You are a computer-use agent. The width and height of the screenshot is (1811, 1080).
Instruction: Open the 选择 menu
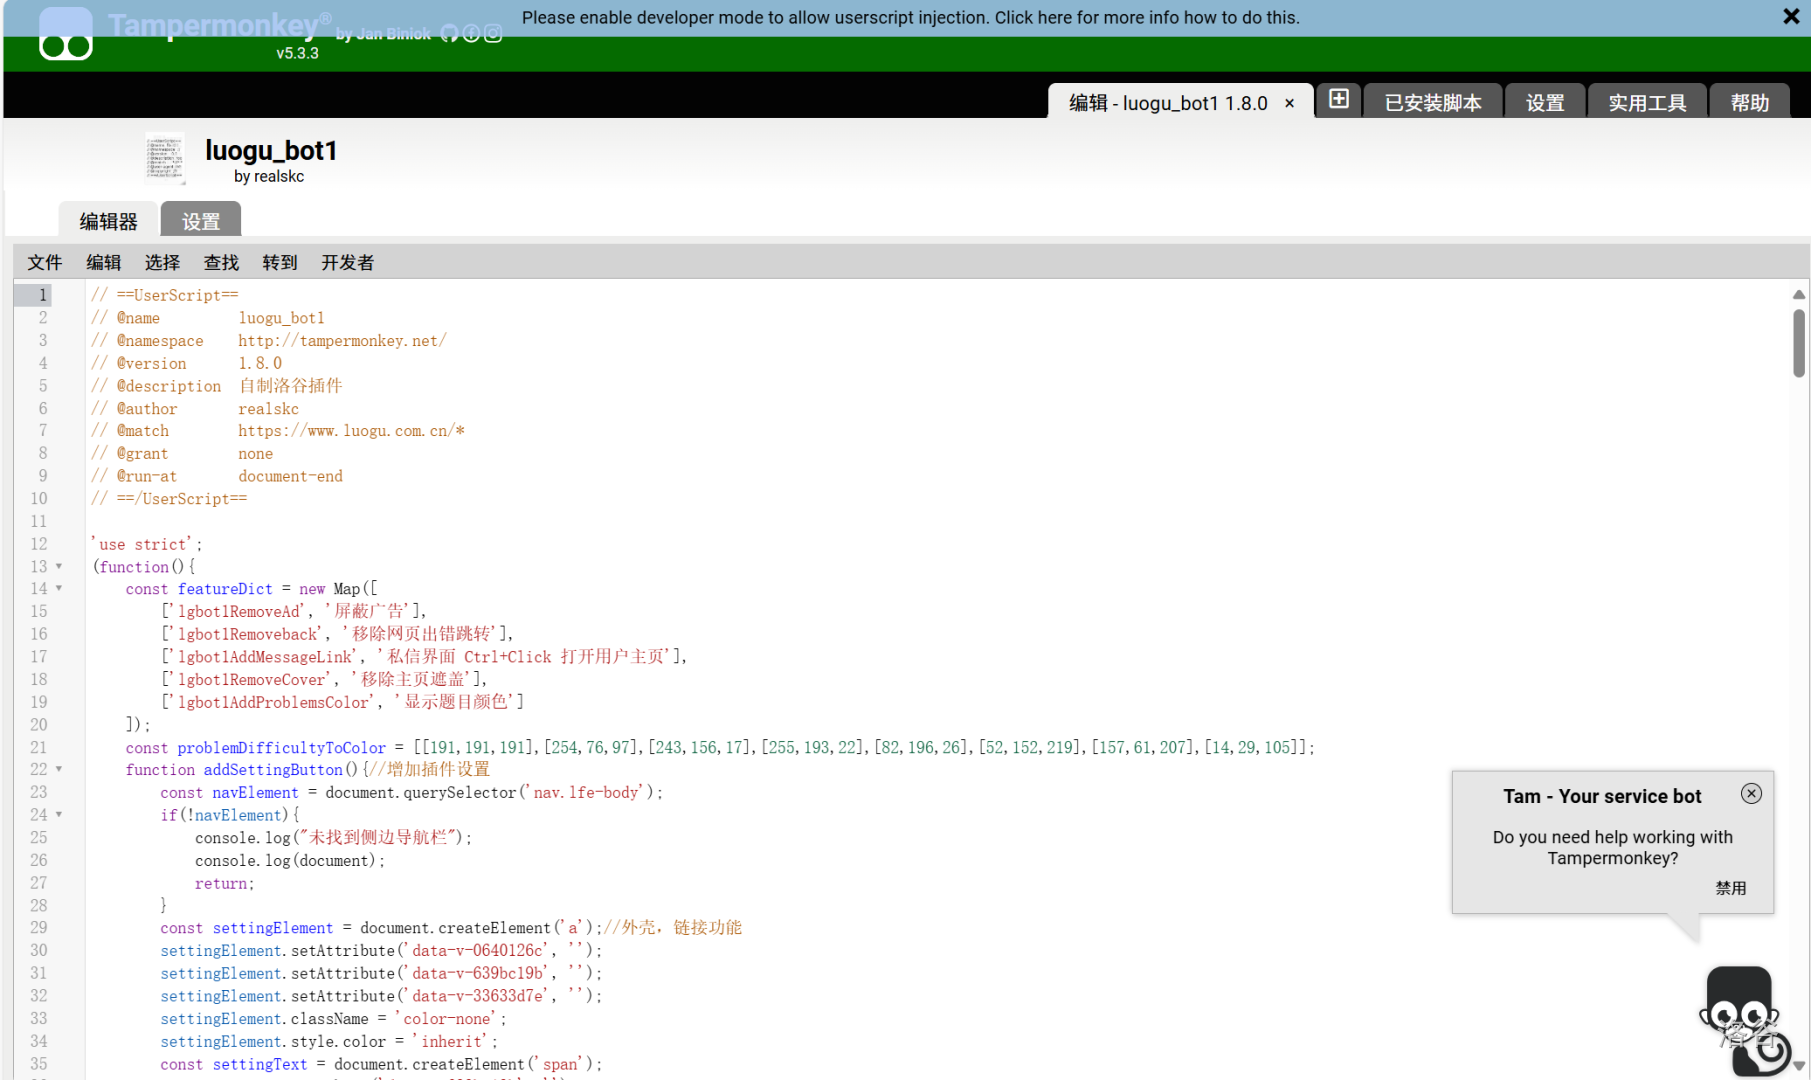pos(162,262)
